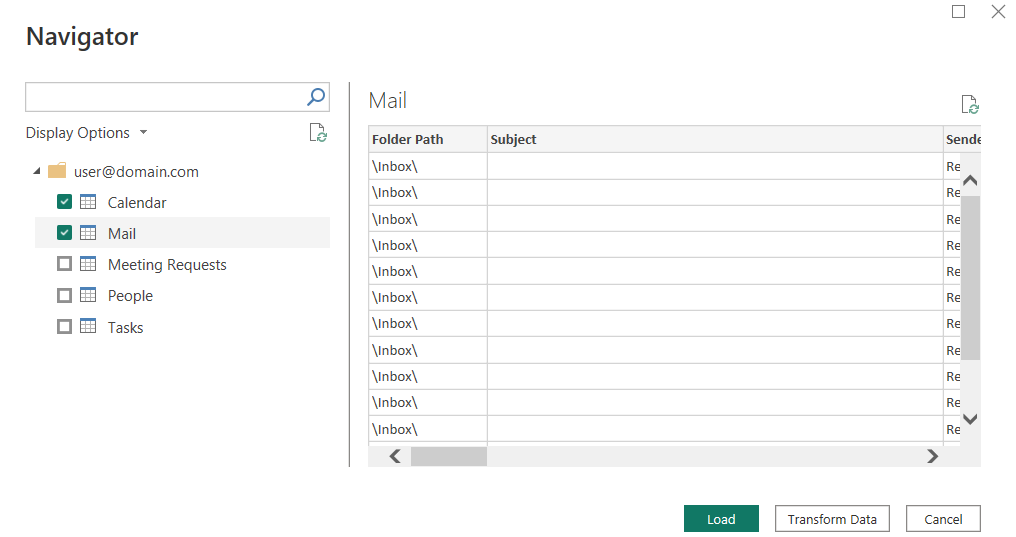Click the user@domain.com folder icon
Screen dimensions: 1016x537
(x=57, y=171)
